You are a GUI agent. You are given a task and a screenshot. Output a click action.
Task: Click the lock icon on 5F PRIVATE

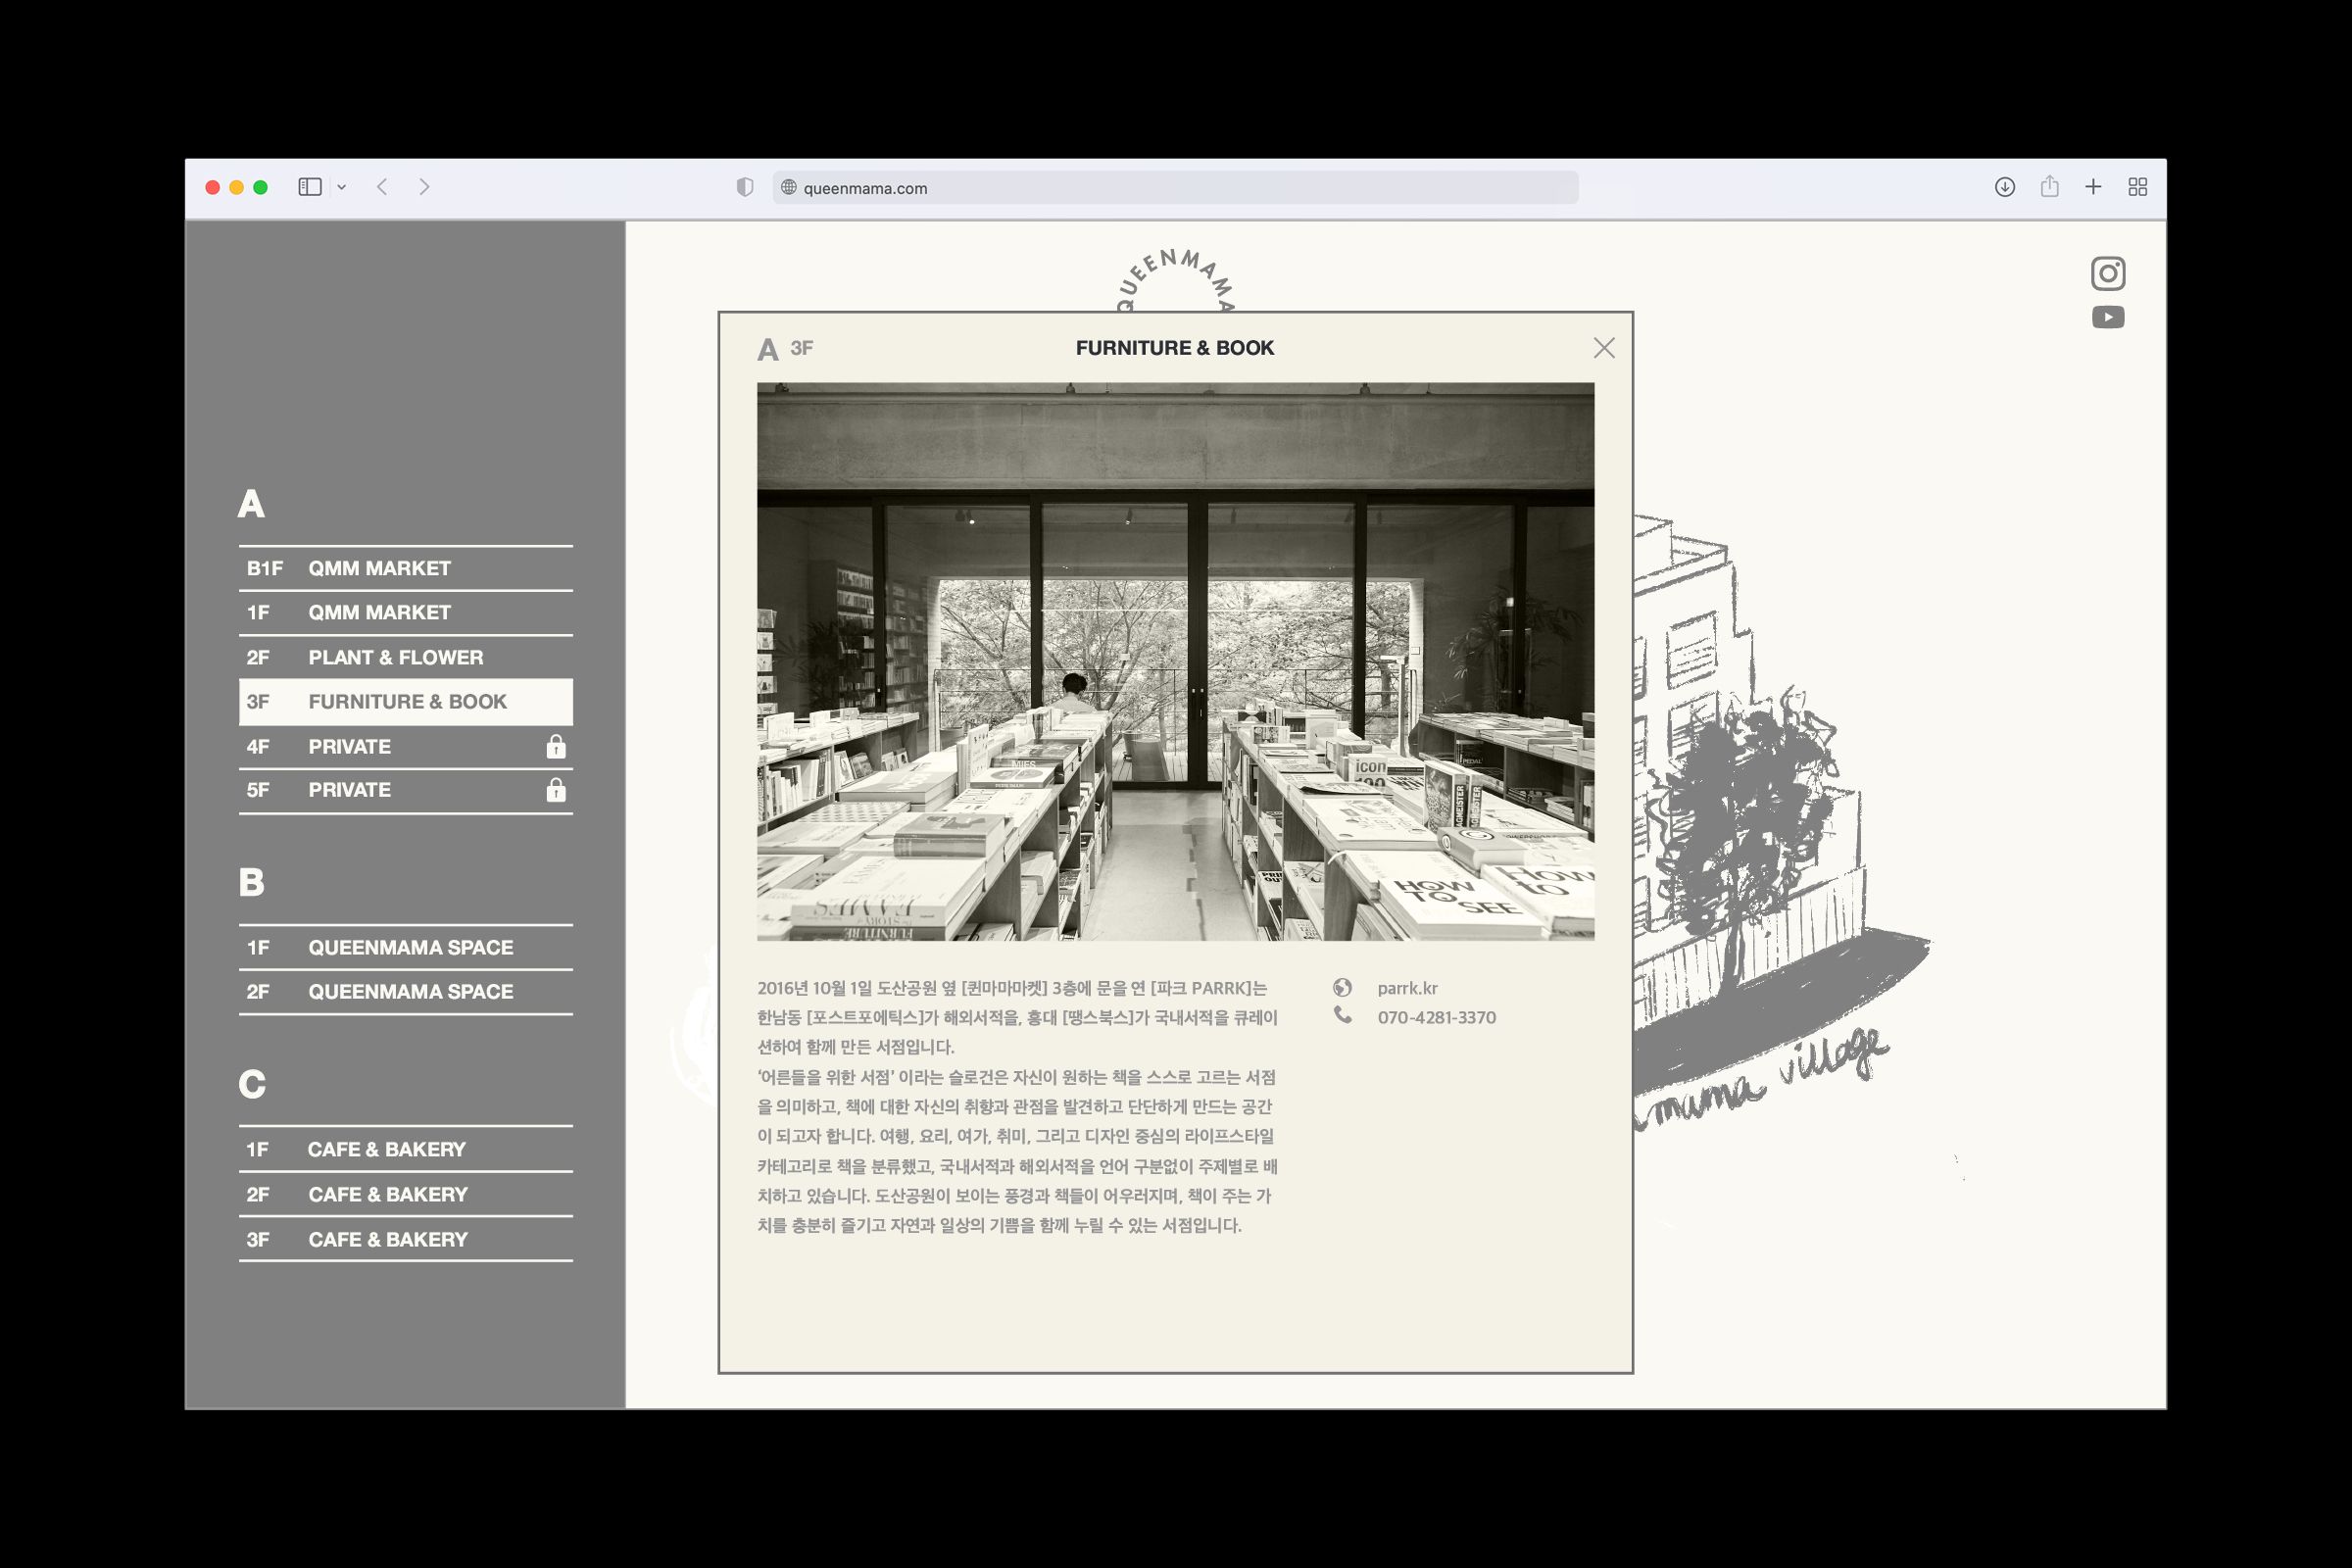click(x=556, y=790)
